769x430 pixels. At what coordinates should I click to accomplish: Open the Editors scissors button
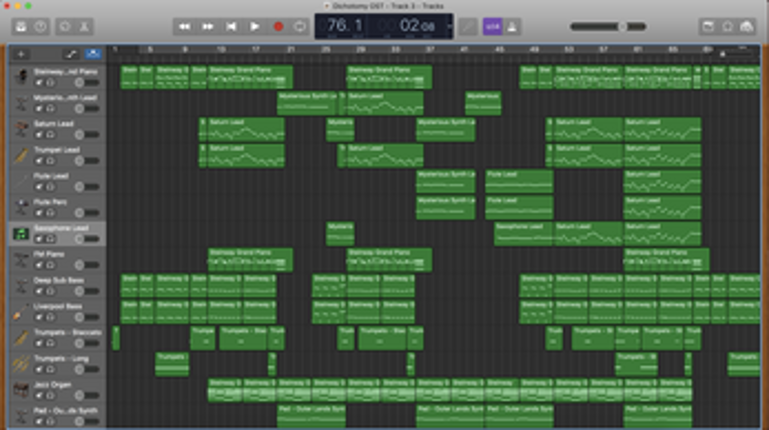[x=84, y=26]
